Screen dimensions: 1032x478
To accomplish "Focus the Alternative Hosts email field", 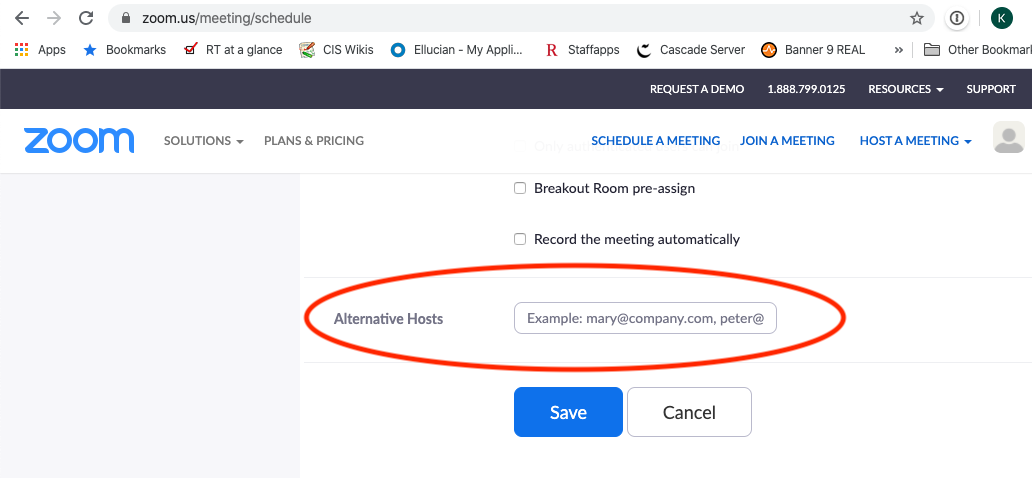I will pyautogui.click(x=645, y=318).
